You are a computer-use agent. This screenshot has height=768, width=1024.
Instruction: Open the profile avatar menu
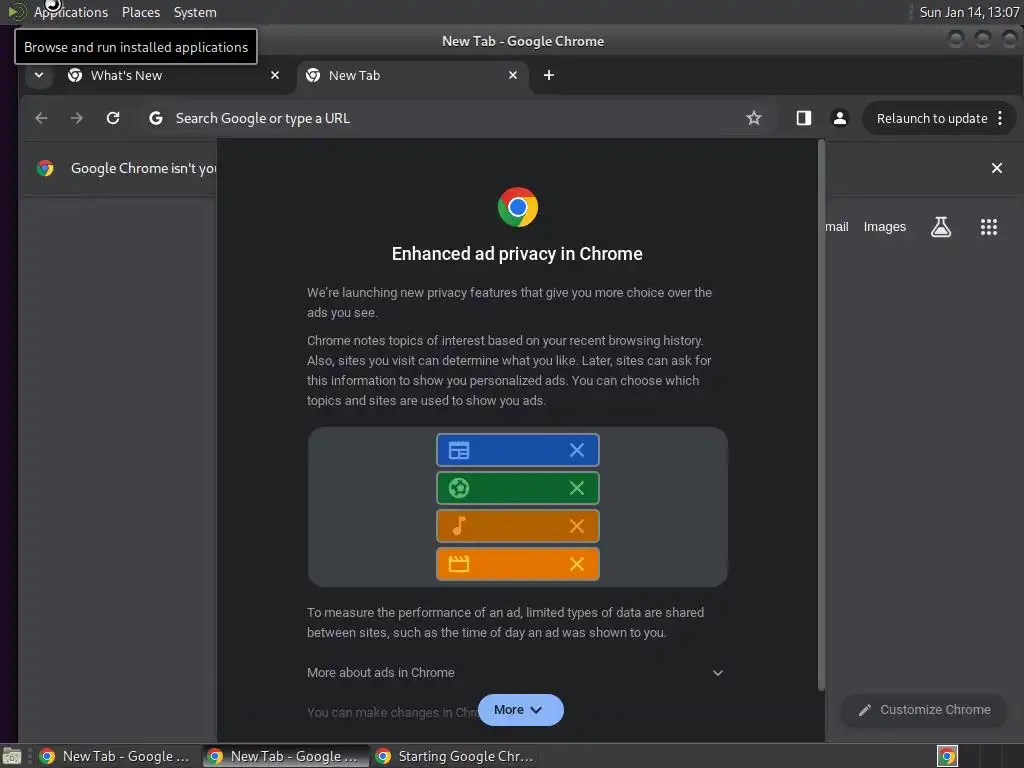[840, 118]
